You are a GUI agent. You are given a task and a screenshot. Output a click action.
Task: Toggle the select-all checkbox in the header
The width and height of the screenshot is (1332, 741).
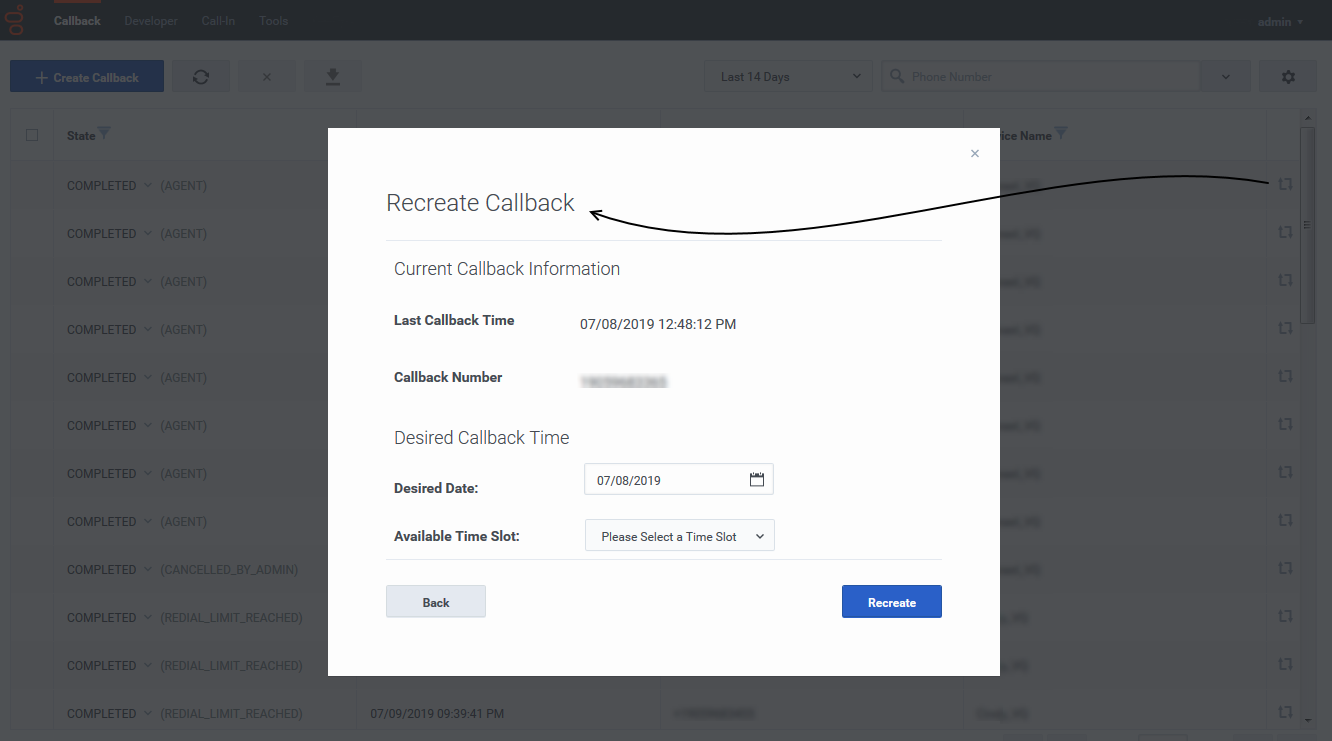coord(32,134)
